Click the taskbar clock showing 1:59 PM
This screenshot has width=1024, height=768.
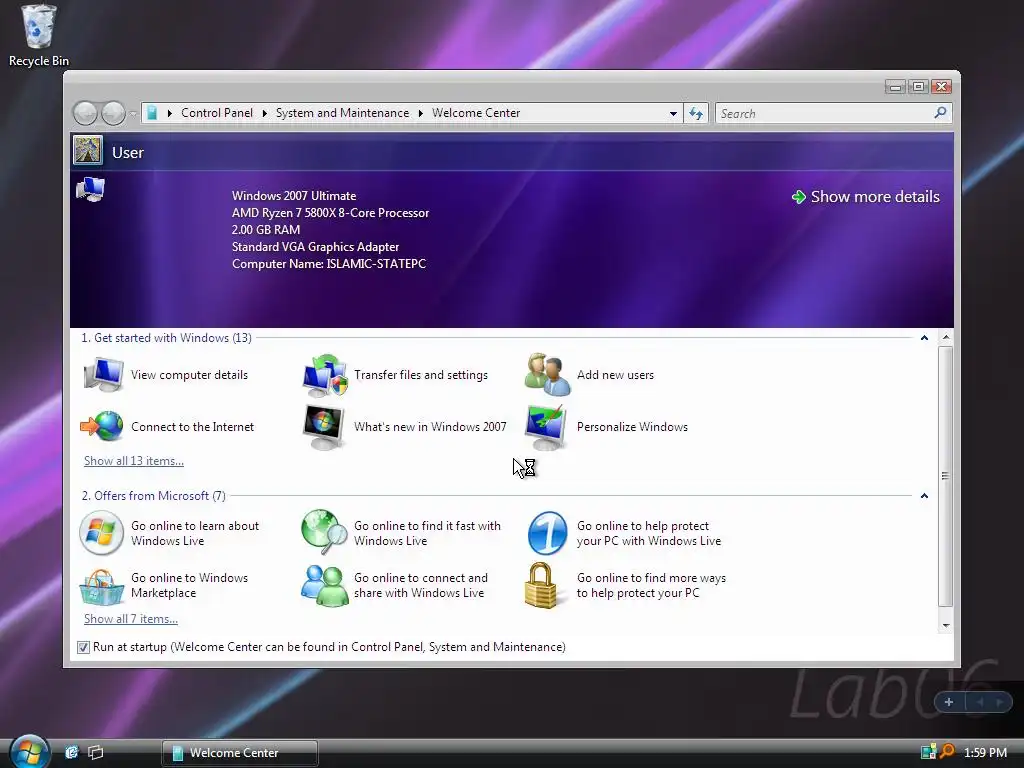[985, 752]
